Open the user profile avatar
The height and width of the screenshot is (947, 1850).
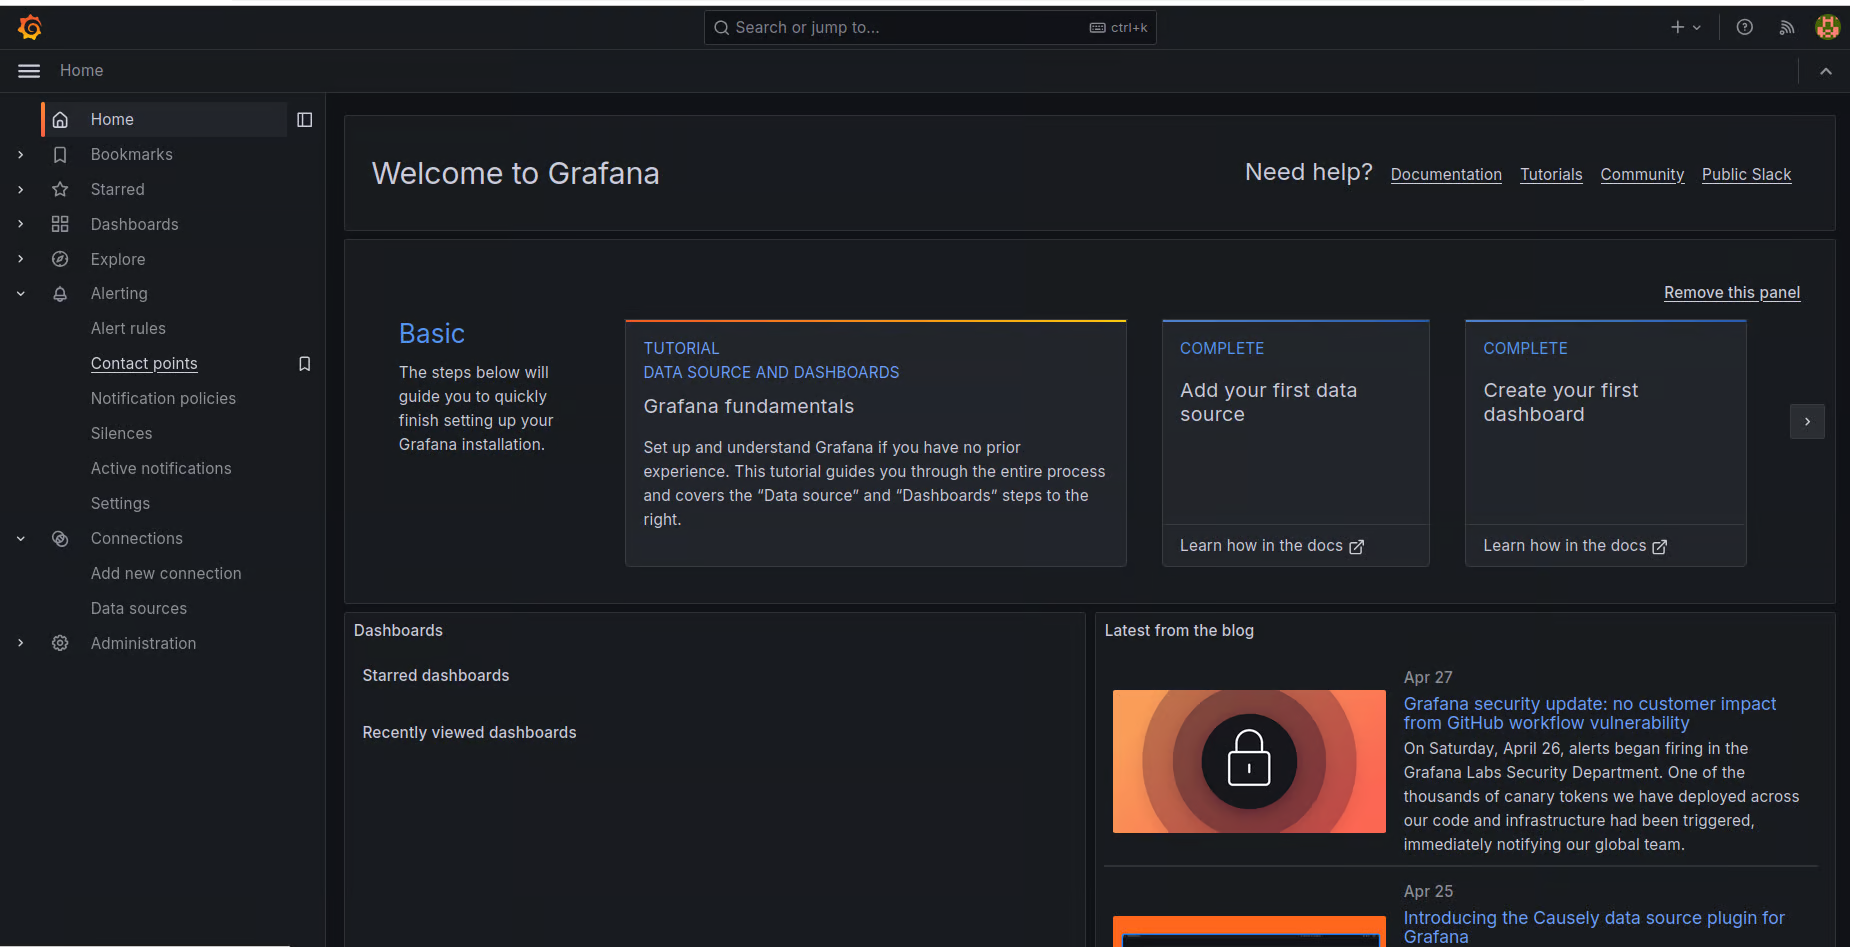pos(1828,27)
